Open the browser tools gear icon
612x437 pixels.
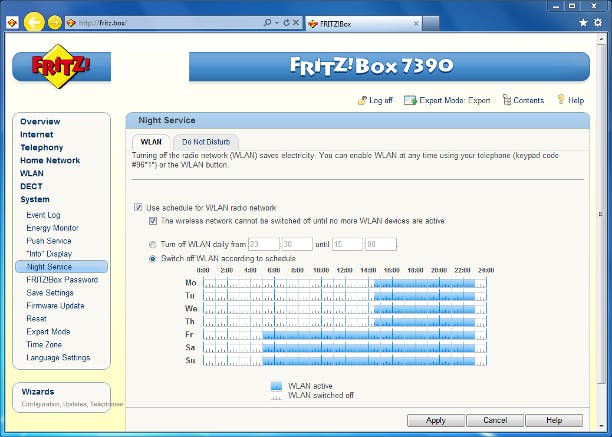tap(598, 23)
